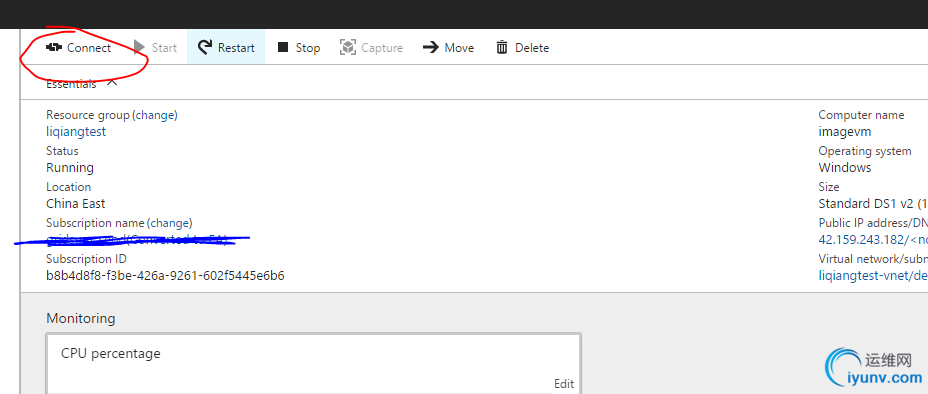Click the Move arrow icon
The image size is (928, 394).
(x=430, y=47)
